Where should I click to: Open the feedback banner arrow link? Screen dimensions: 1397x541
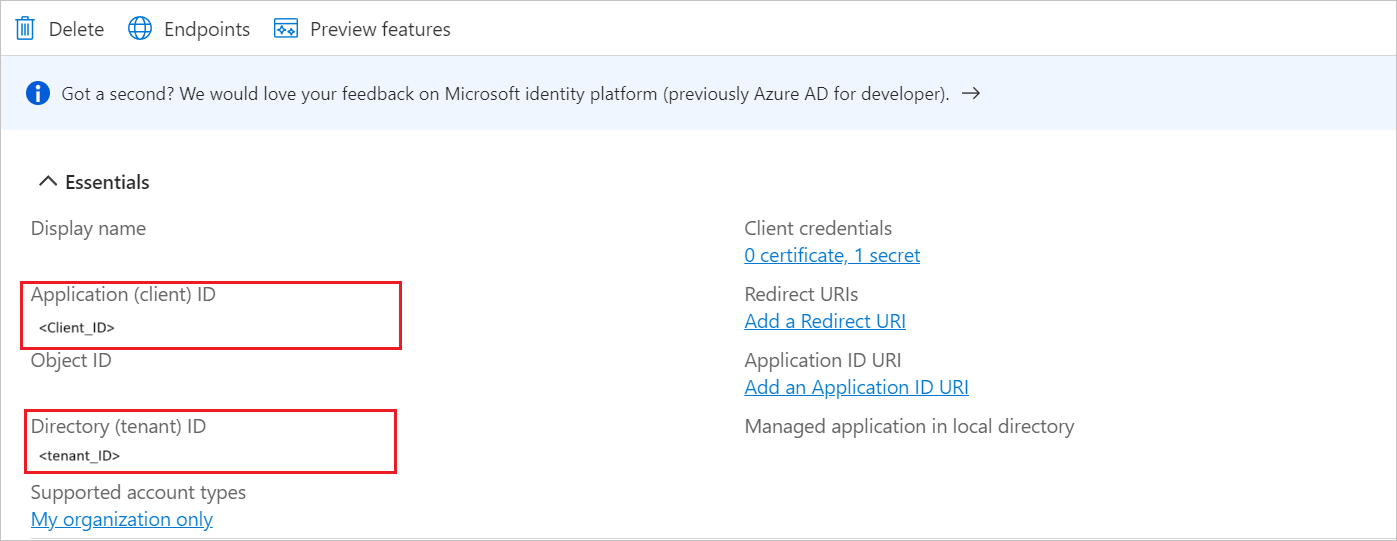point(970,94)
